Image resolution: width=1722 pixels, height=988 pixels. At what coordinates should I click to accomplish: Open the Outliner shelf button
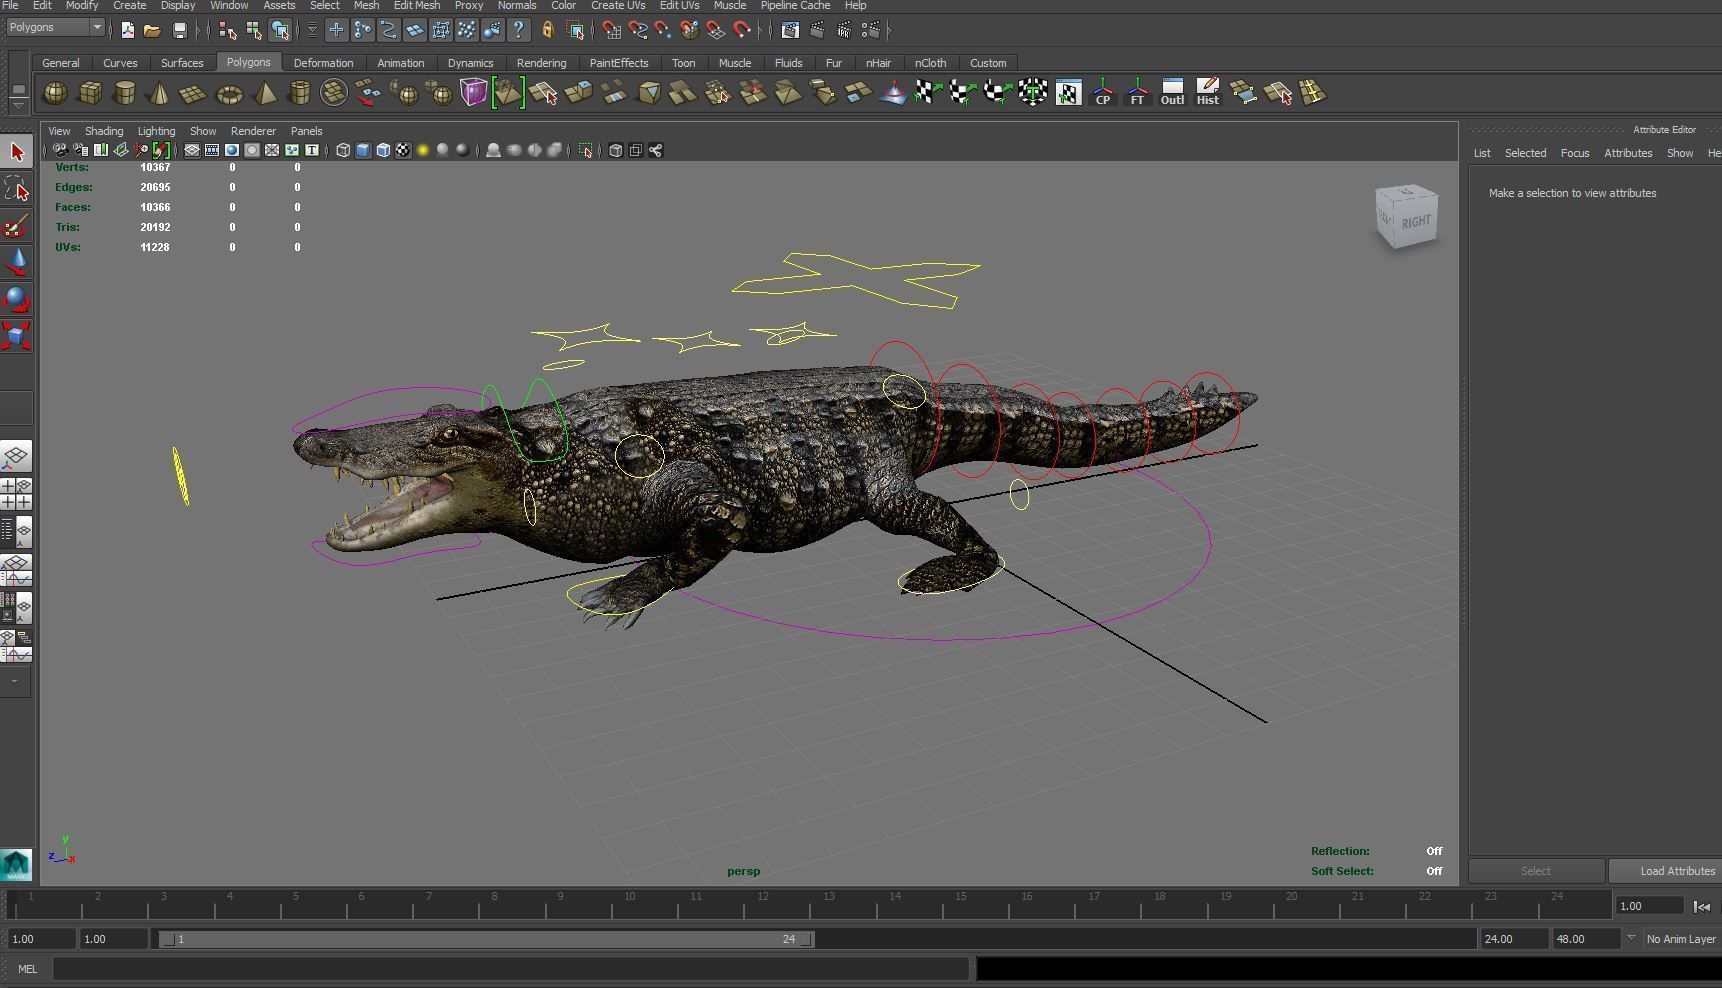pyautogui.click(x=1172, y=93)
